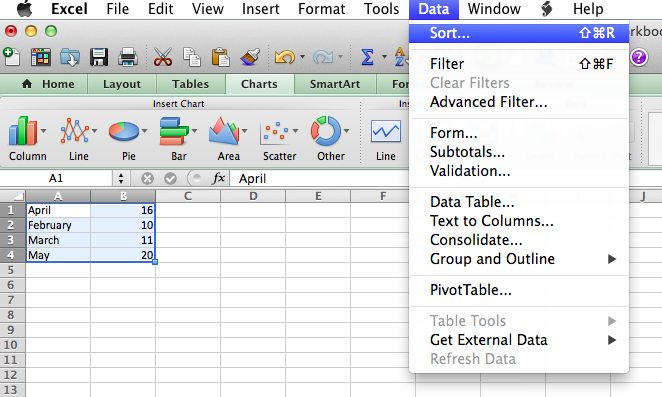The width and height of the screenshot is (662, 397).
Task: Choose Data Table... in Data menu
Action: pos(519,202)
